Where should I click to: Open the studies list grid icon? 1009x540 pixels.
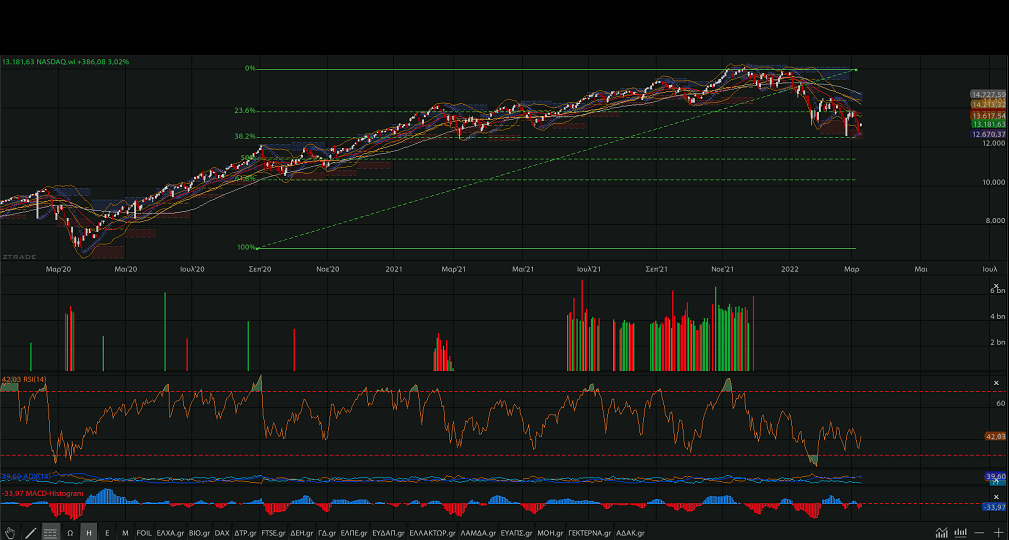point(50,533)
